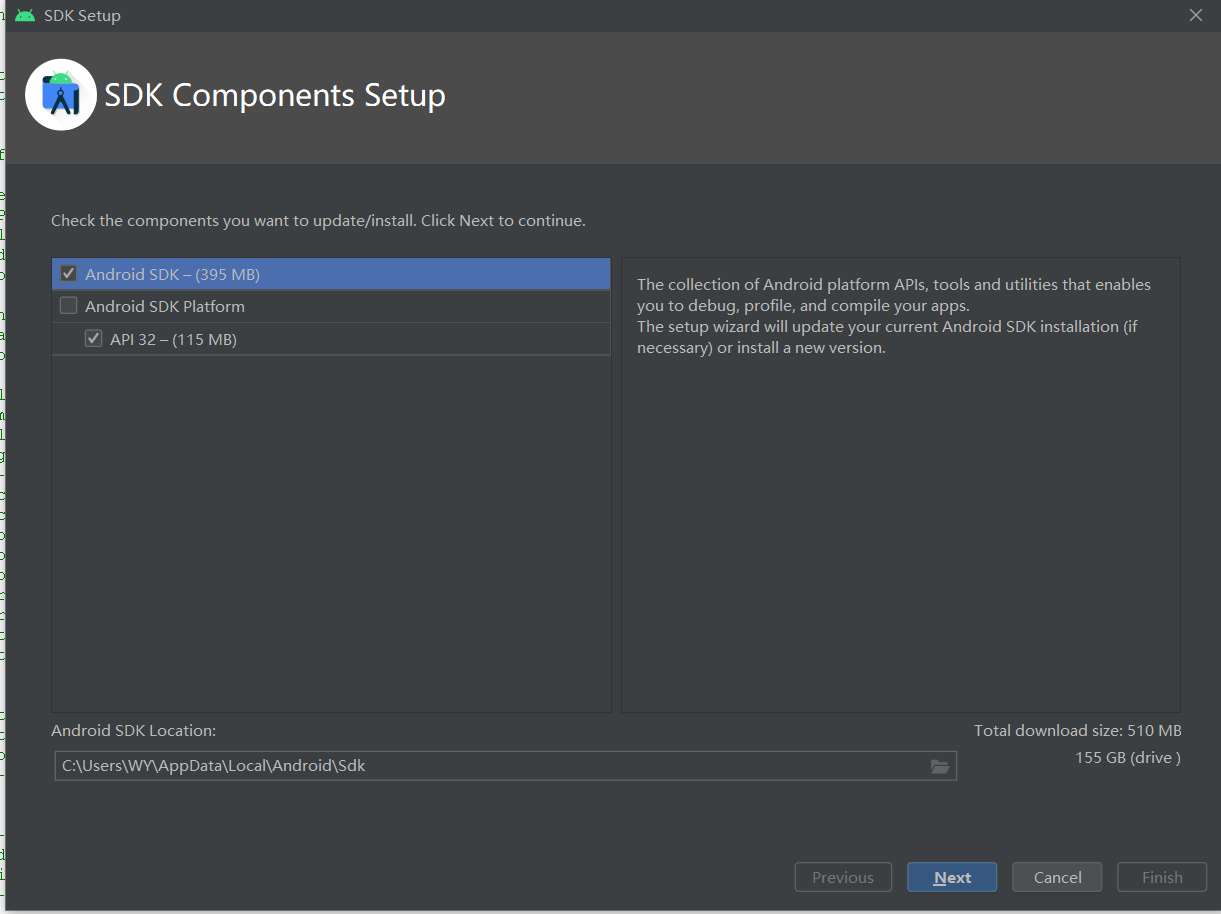Proceed with the Next button

click(951, 877)
